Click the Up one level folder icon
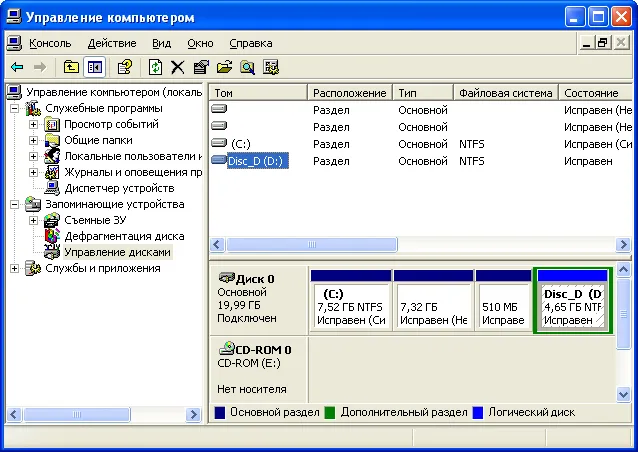Viewport: 638px width, 452px height. coord(71,67)
